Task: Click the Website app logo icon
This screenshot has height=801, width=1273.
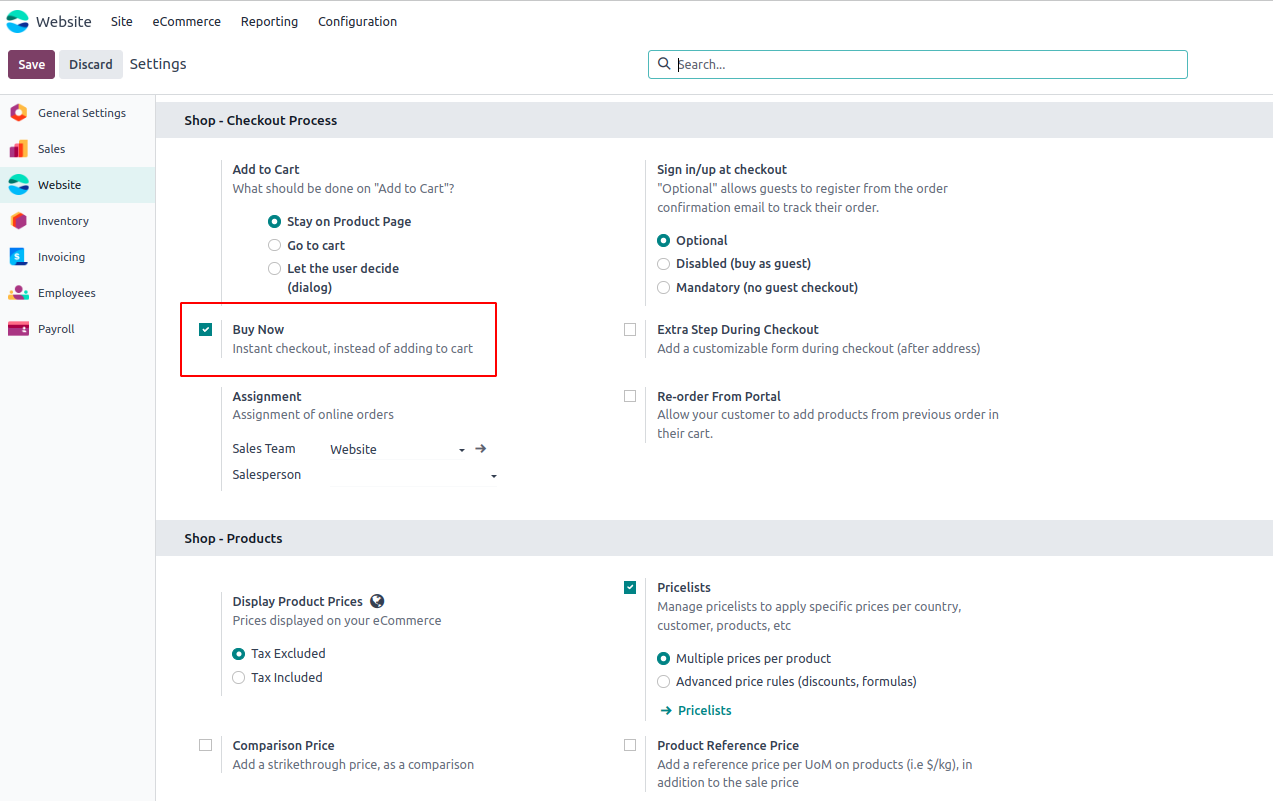Action: point(18,21)
